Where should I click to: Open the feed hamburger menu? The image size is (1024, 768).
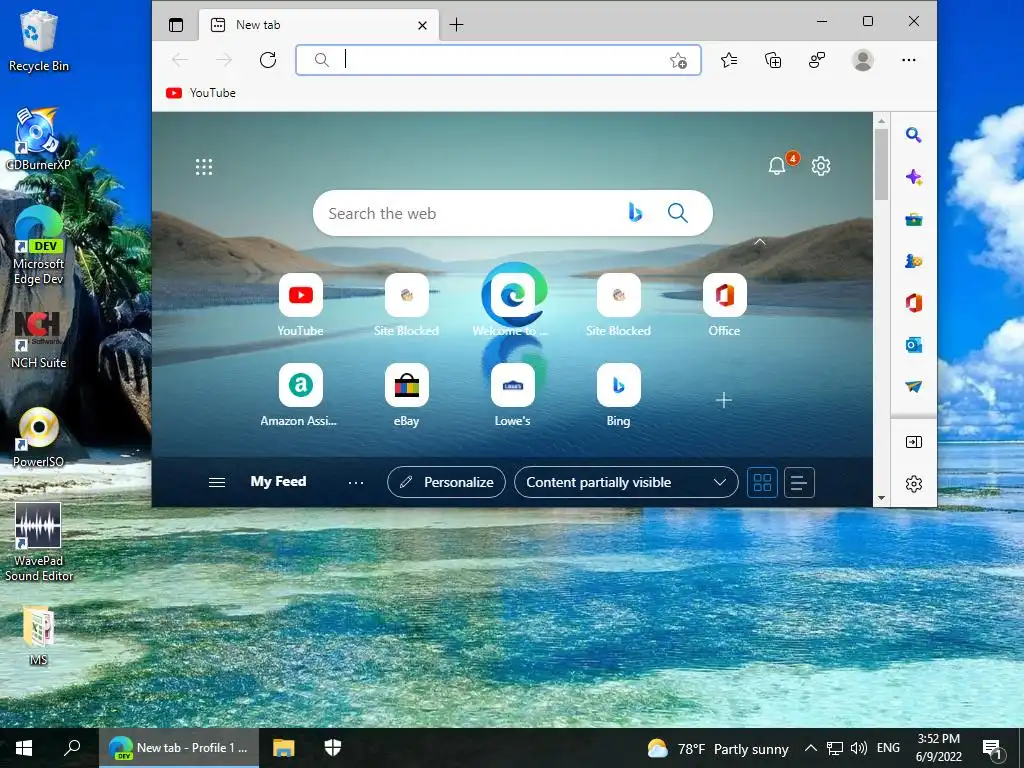[217, 482]
